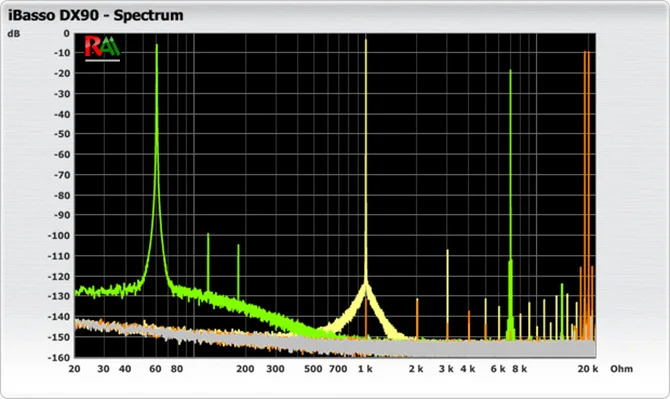This screenshot has height=399, width=670.
Task: Click the 200 frequency axis label
Action: 245,369
